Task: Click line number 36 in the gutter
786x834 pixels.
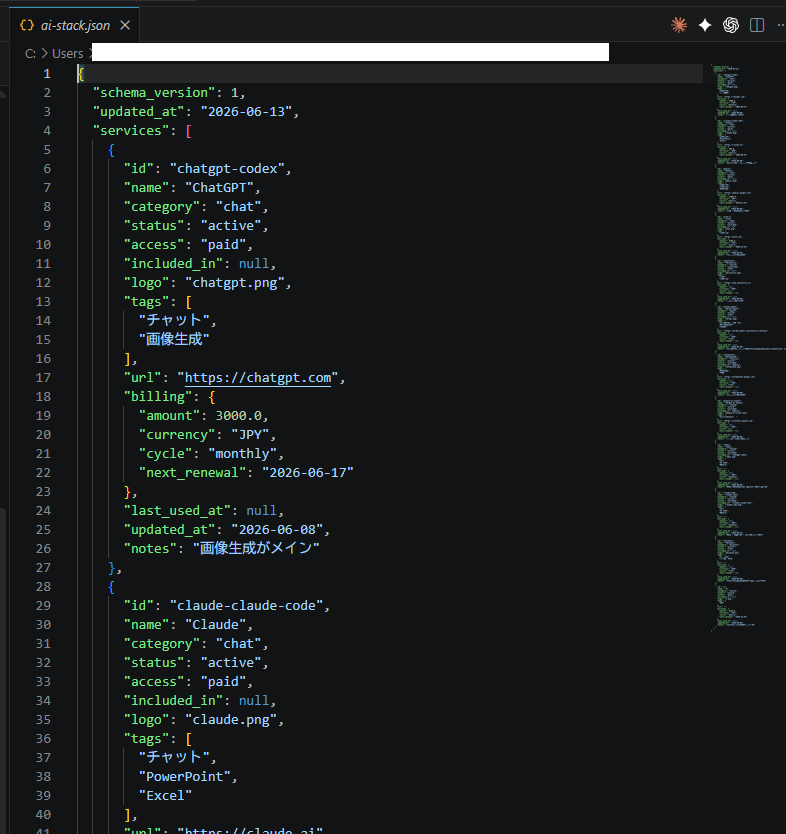Action: (43, 739)
